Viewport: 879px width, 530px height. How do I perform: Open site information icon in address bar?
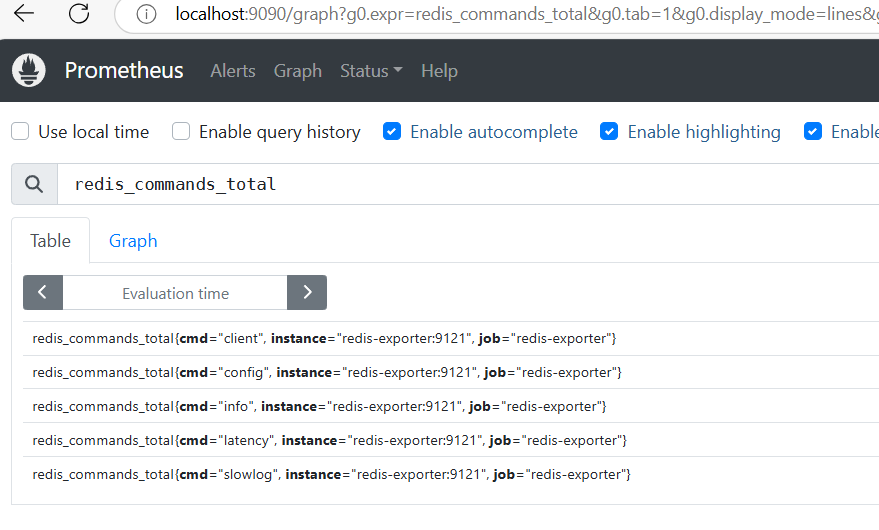(x=146, y=14)
